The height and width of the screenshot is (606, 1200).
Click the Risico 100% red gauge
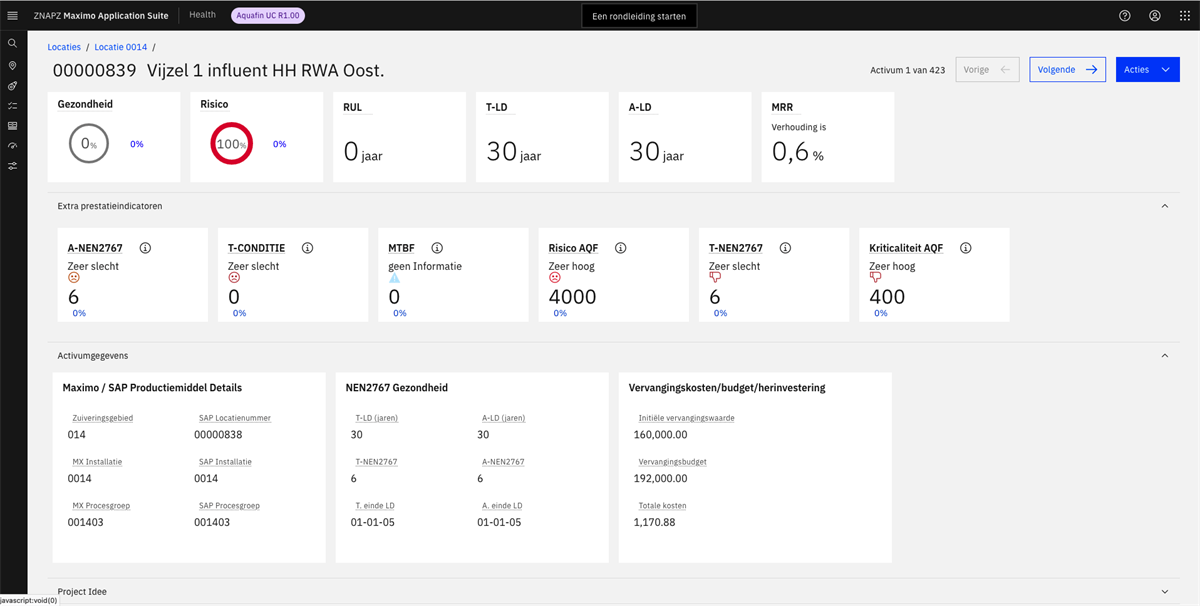(231, 144)
